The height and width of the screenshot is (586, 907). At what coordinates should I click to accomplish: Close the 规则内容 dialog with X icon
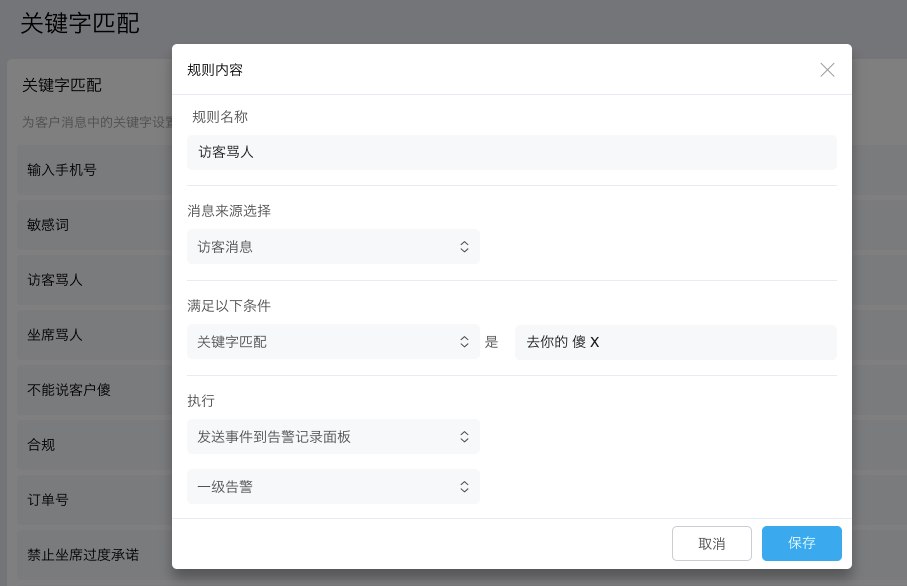[x=827, y=70]
